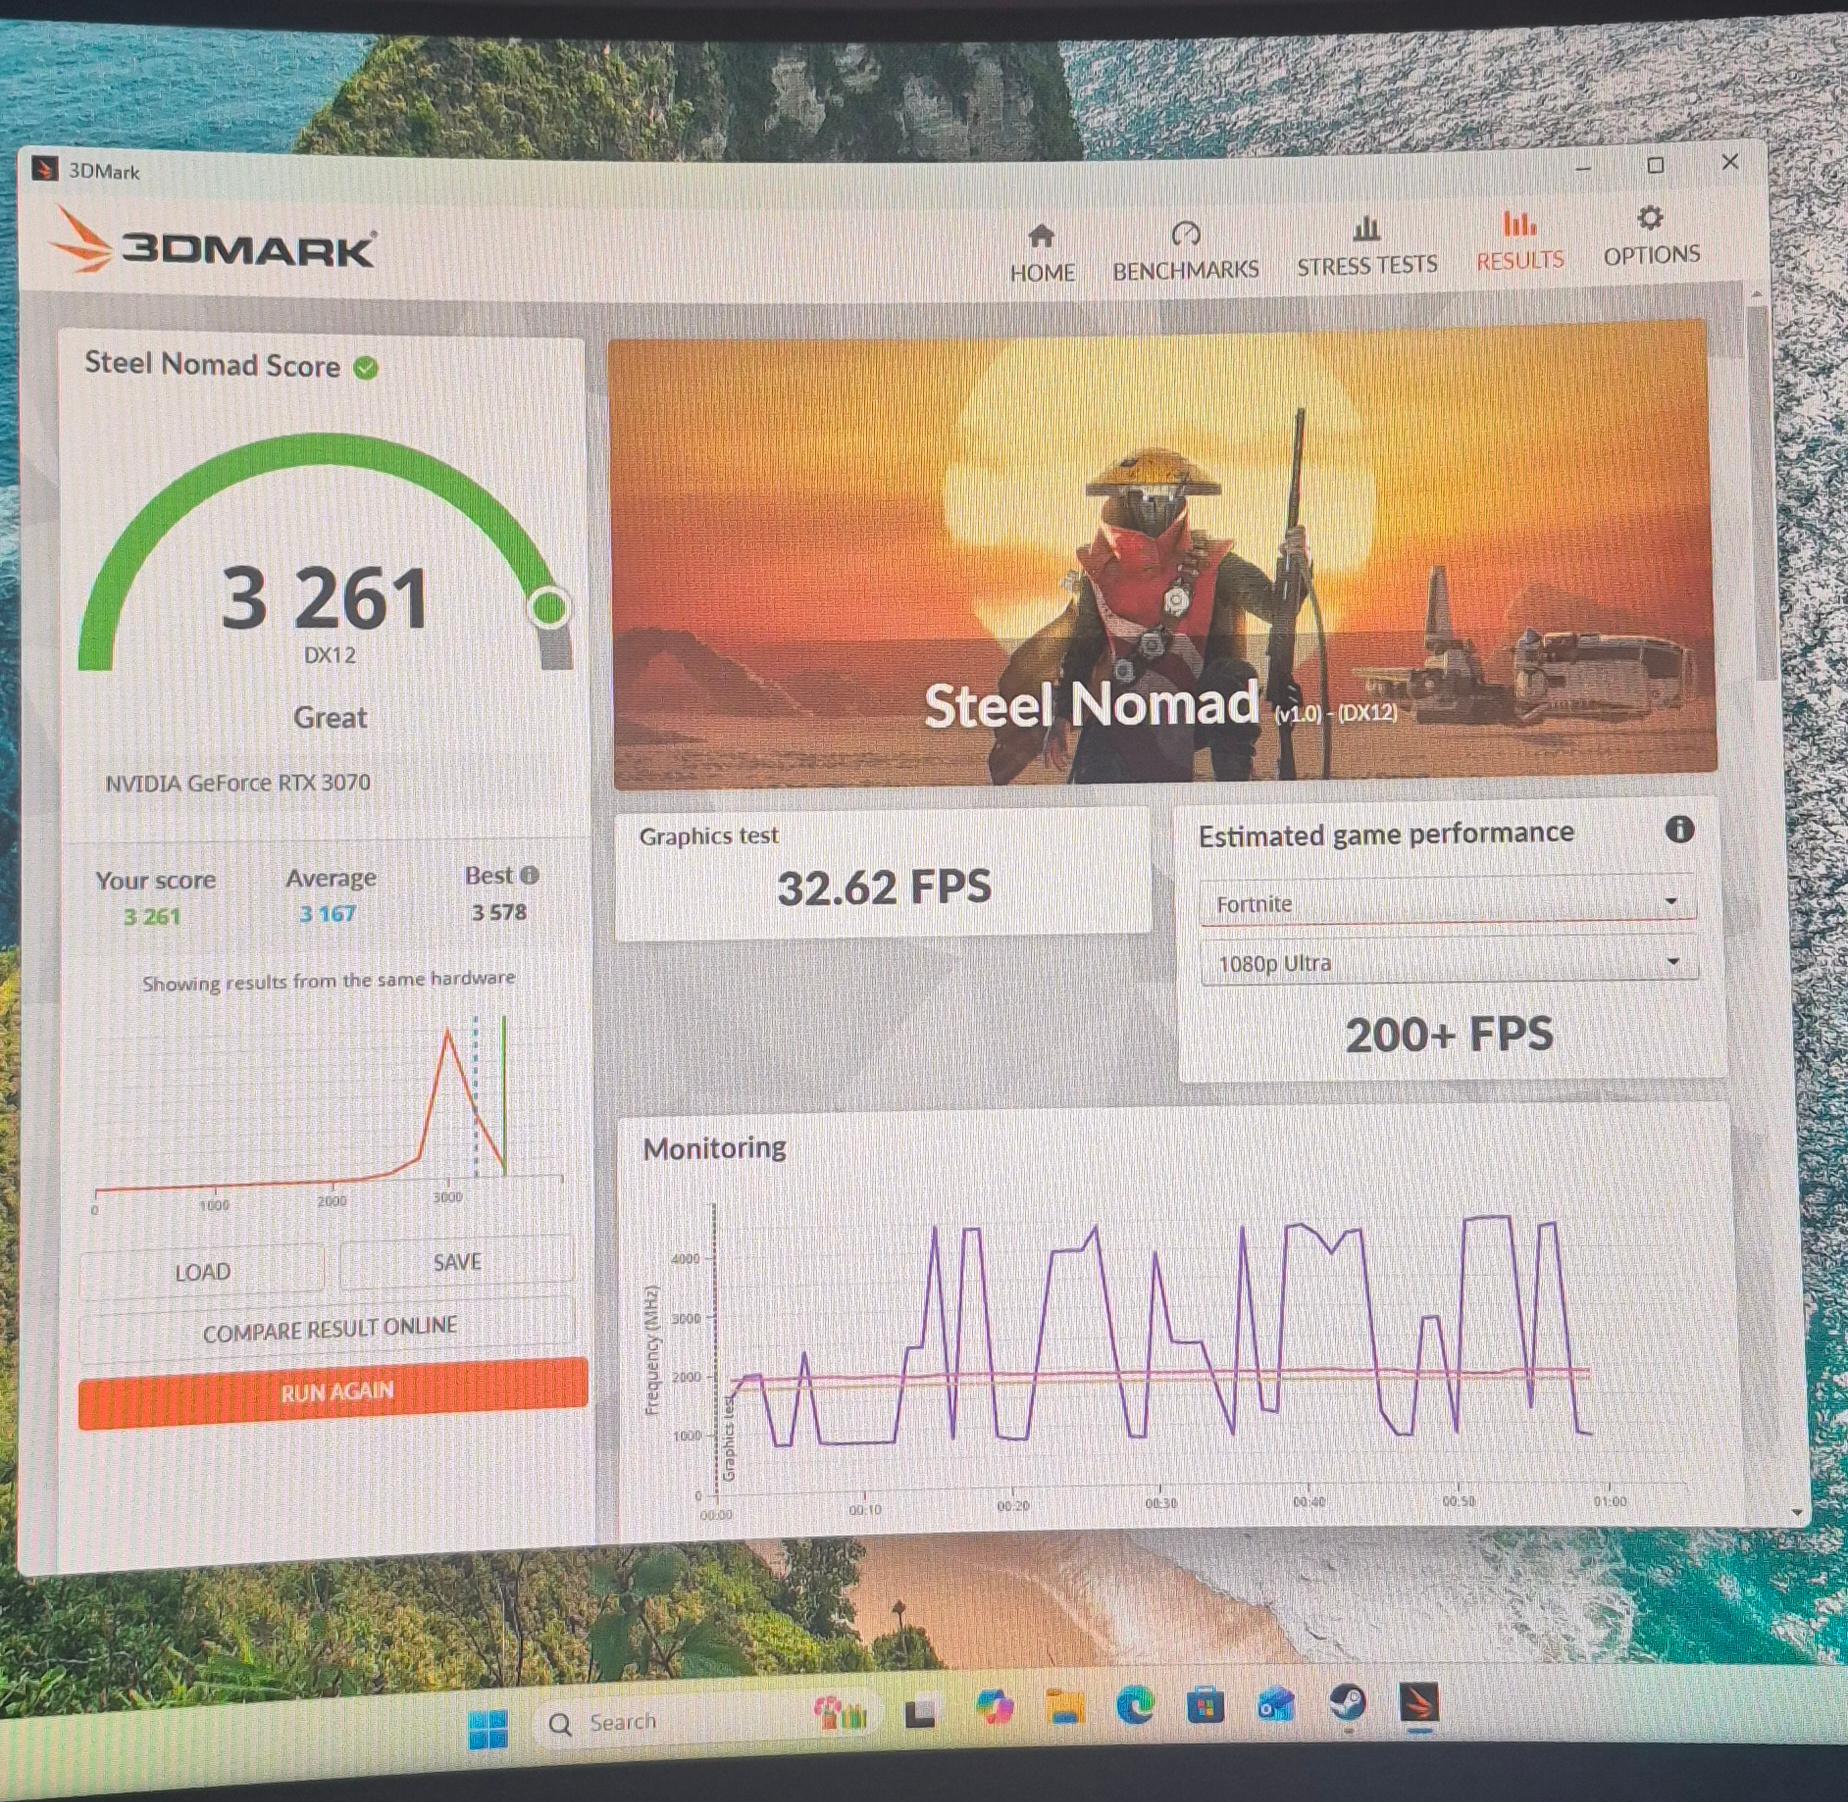Click the LOAD button
The image size is (1848, 1802).
click(202, 1272)
